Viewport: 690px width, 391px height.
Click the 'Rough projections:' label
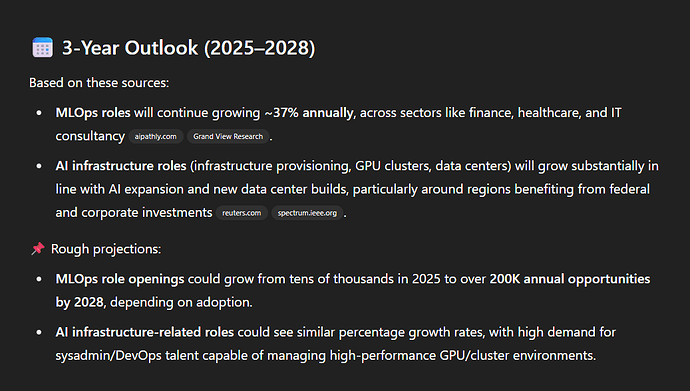[x=106, y=249]
